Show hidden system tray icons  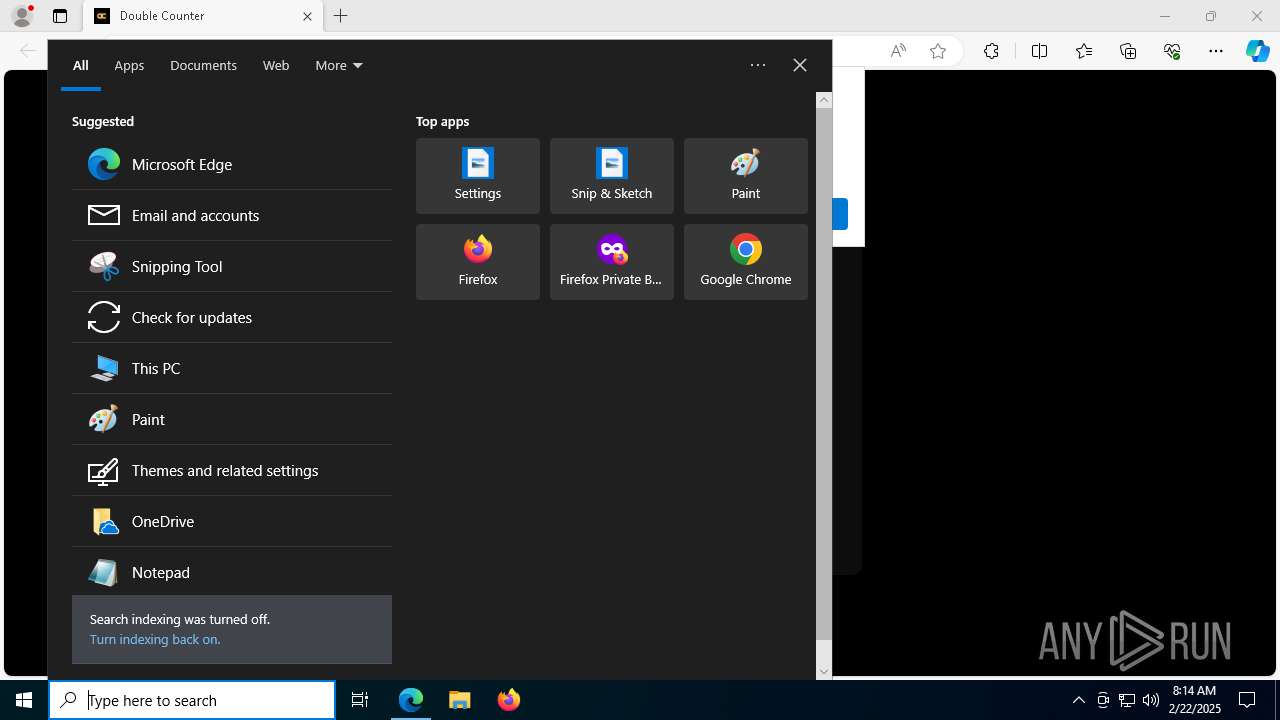[1079, 700]
